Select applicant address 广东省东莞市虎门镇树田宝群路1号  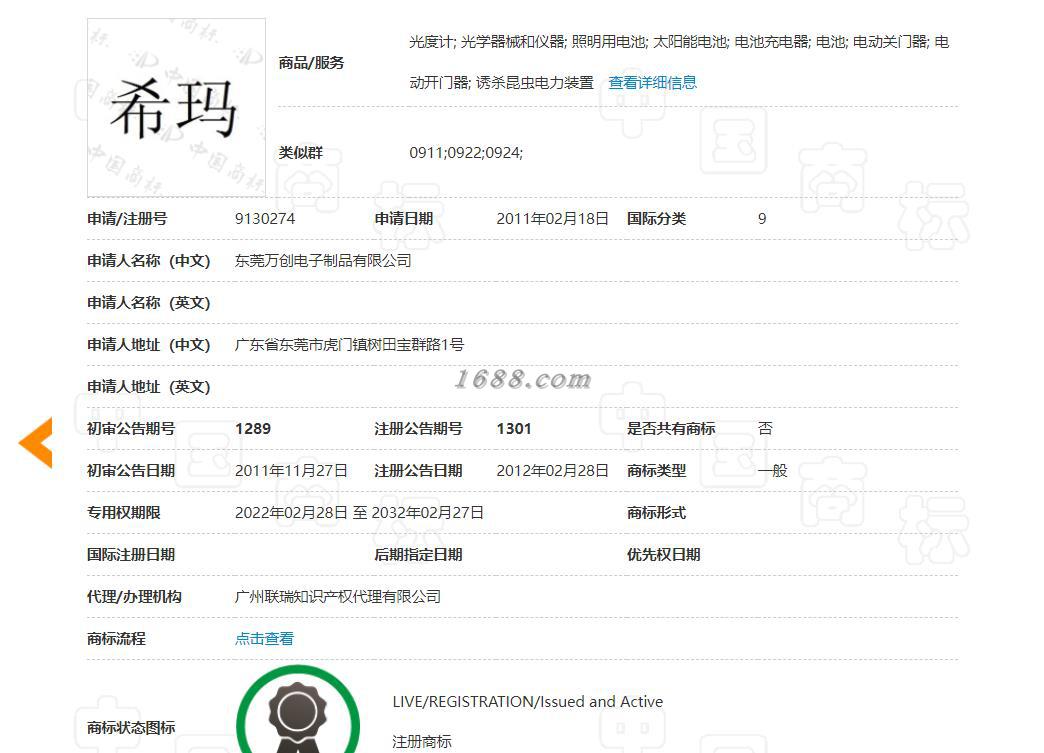tap(350, 345)
